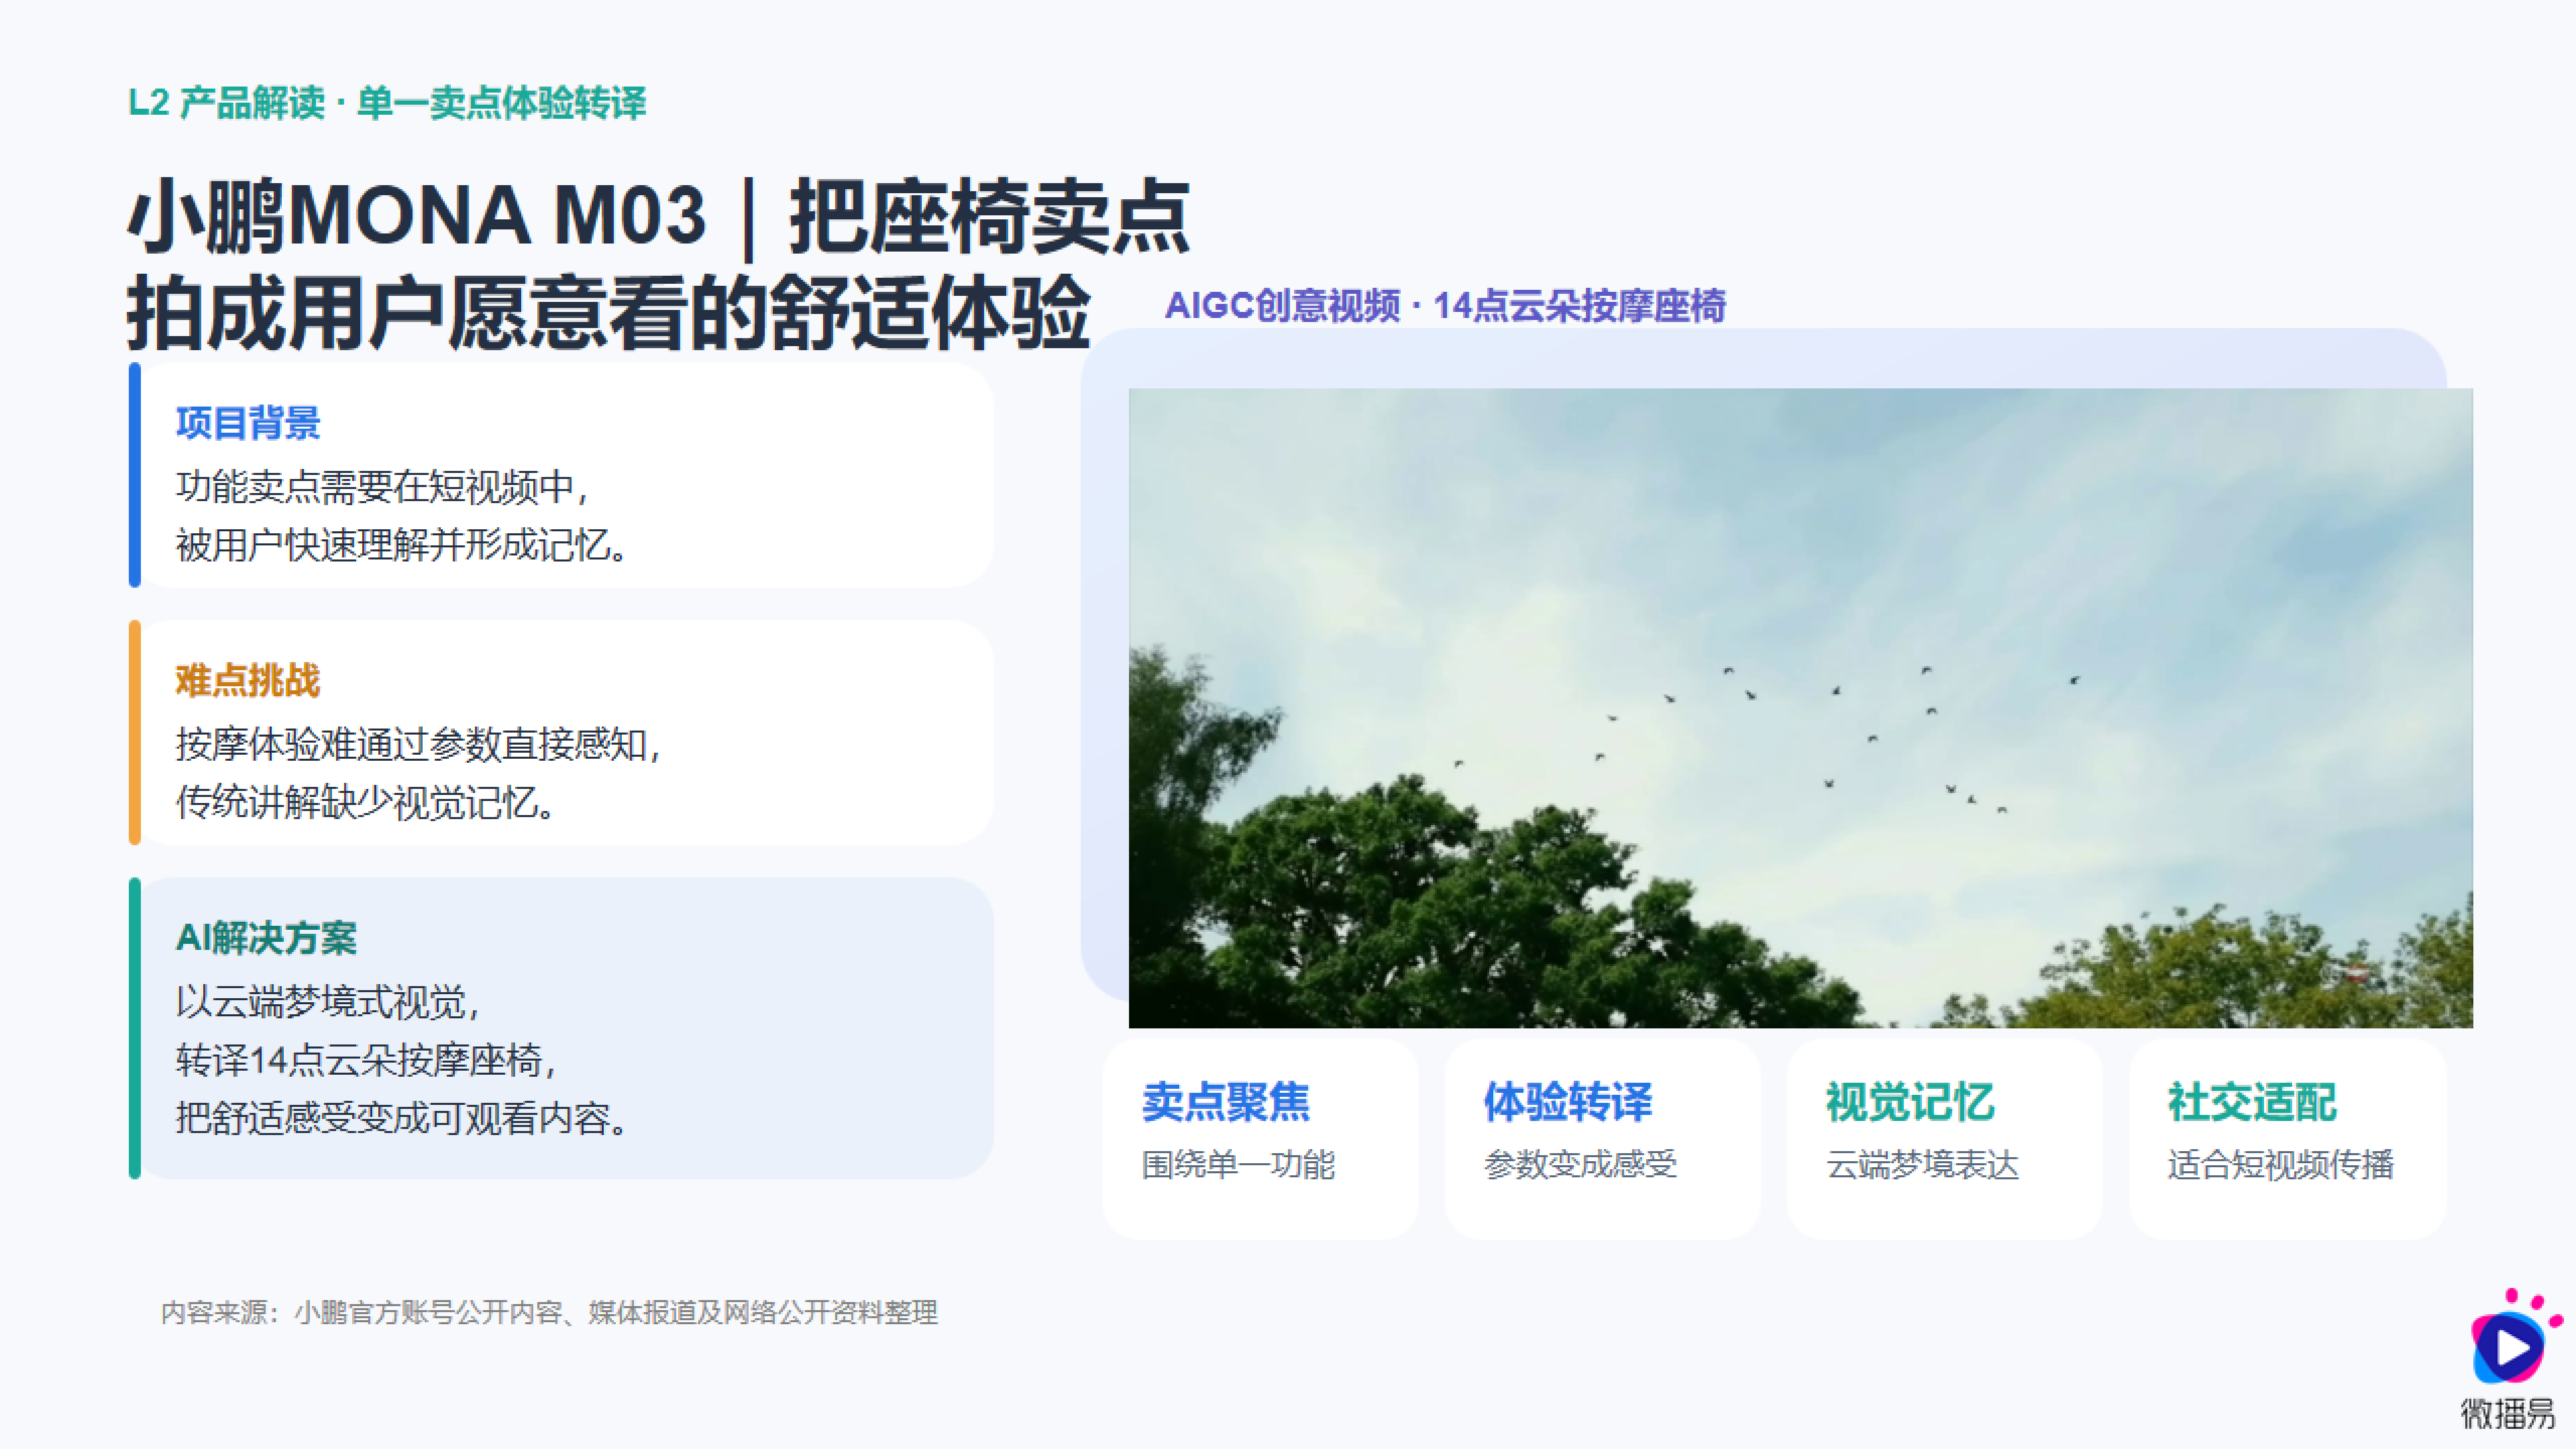Open the sky and birds video image
This screenshot has width=2576, height=1449.
(x=1800, y=708)
